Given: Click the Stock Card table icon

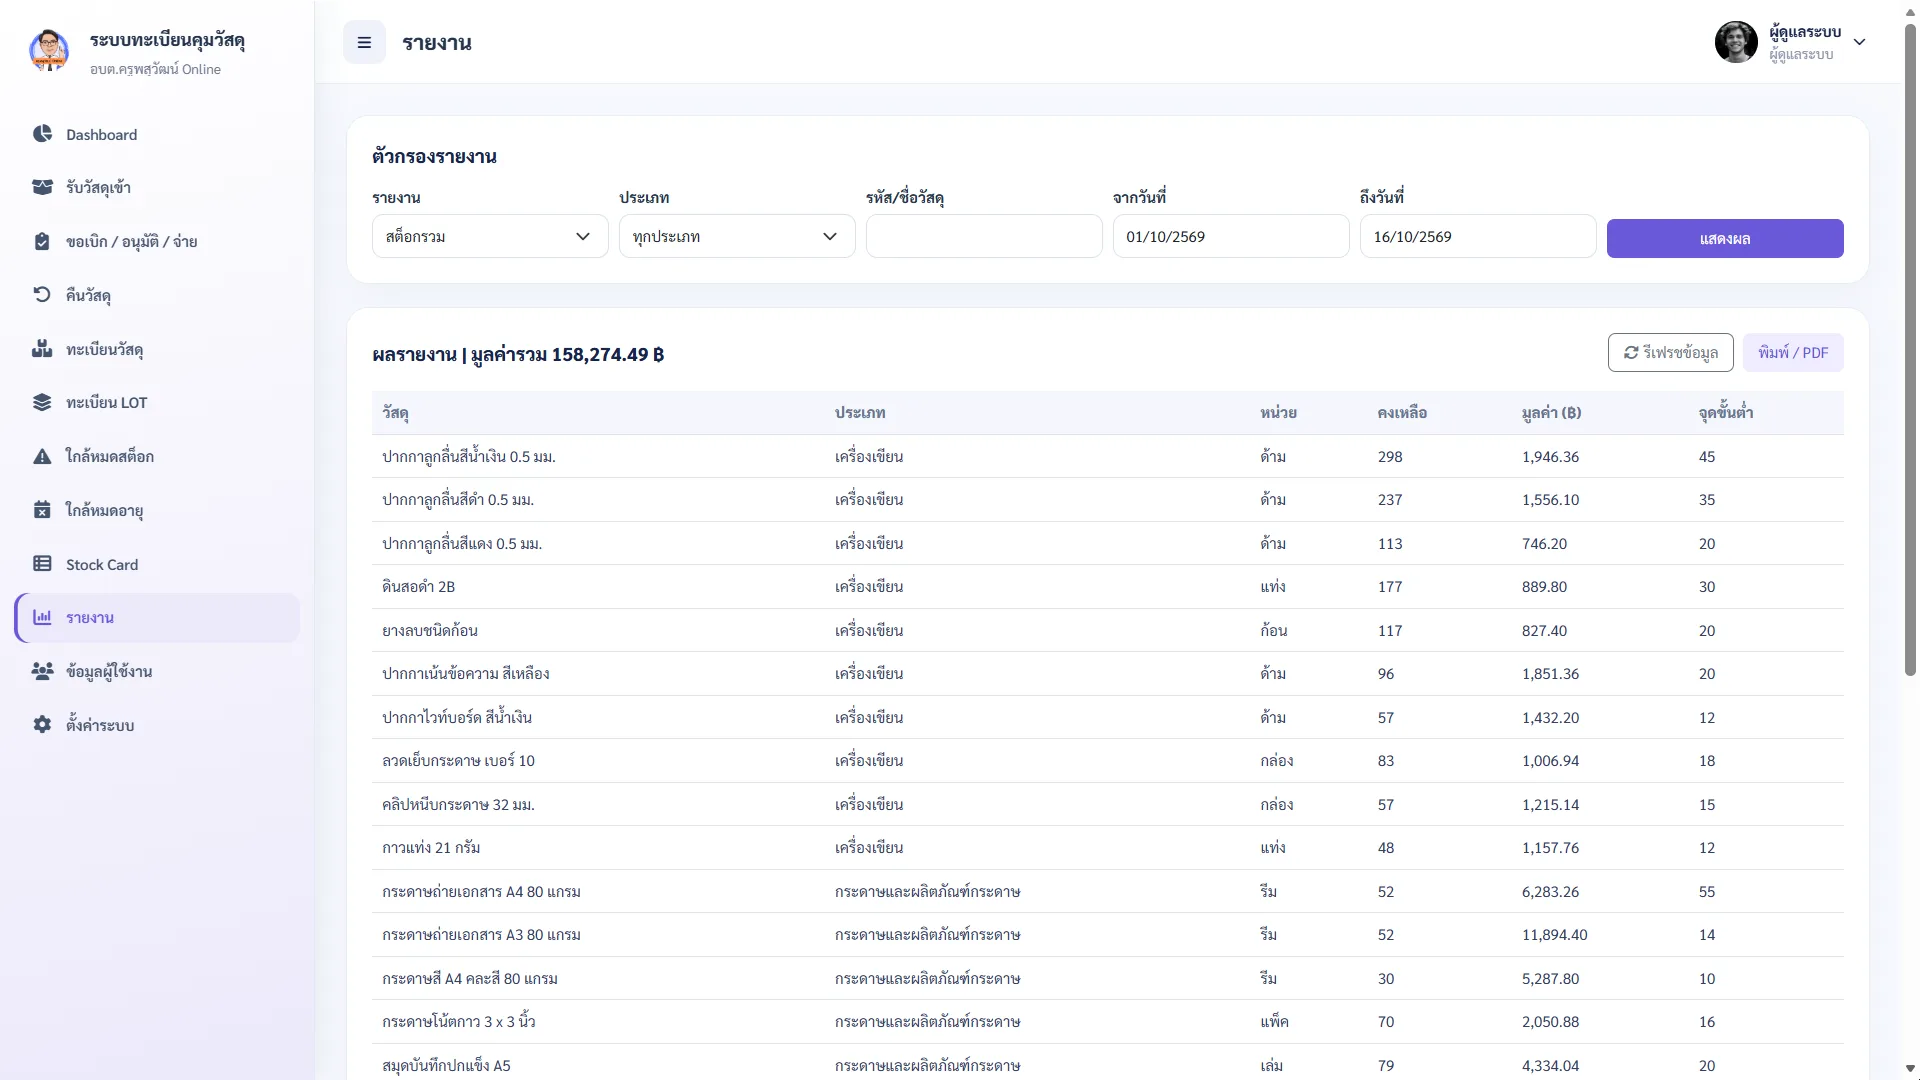Looking at the screenshot, I should (x=42, y=564).
